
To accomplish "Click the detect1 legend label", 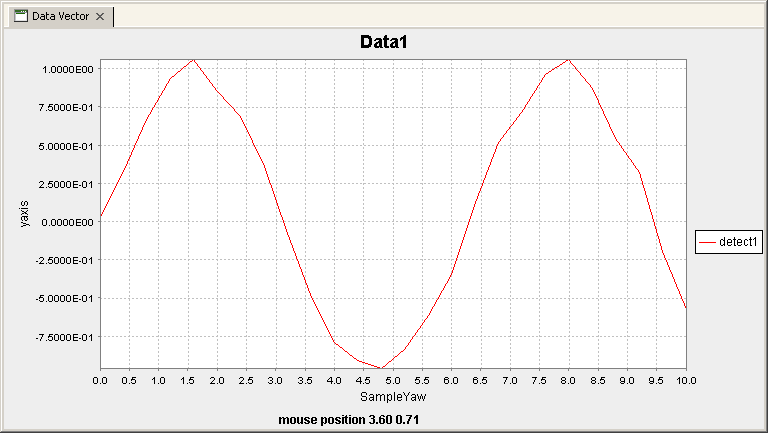I will click(x=740, y=241).
